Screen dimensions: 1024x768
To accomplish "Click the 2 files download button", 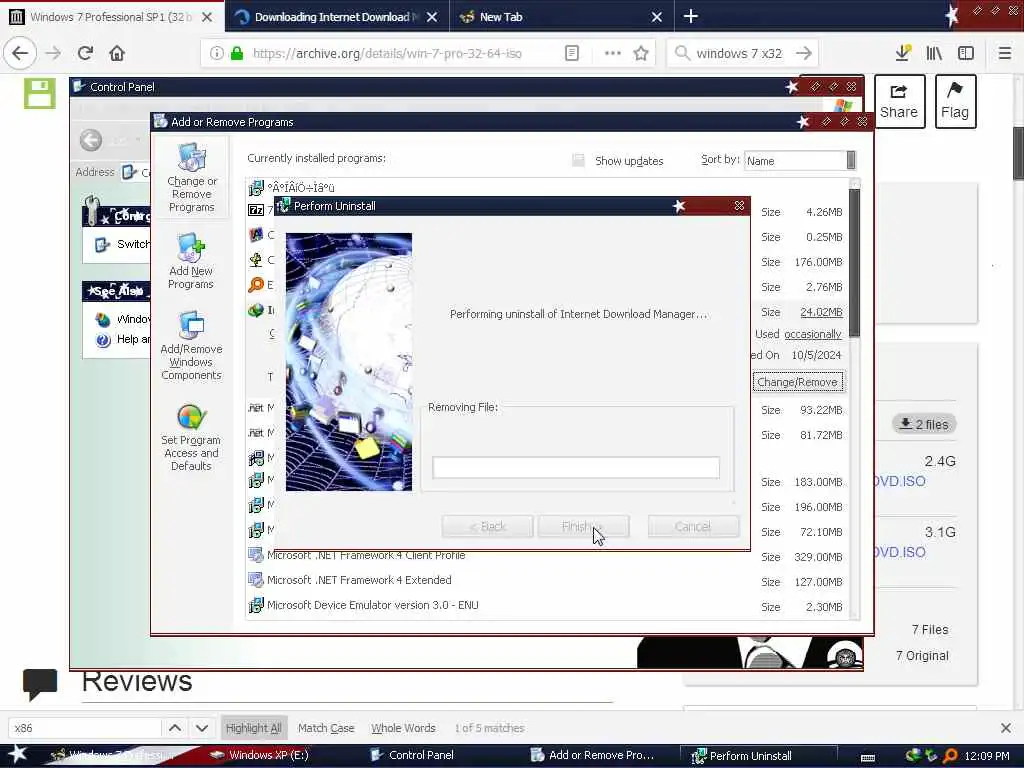I will click(924, 424).
